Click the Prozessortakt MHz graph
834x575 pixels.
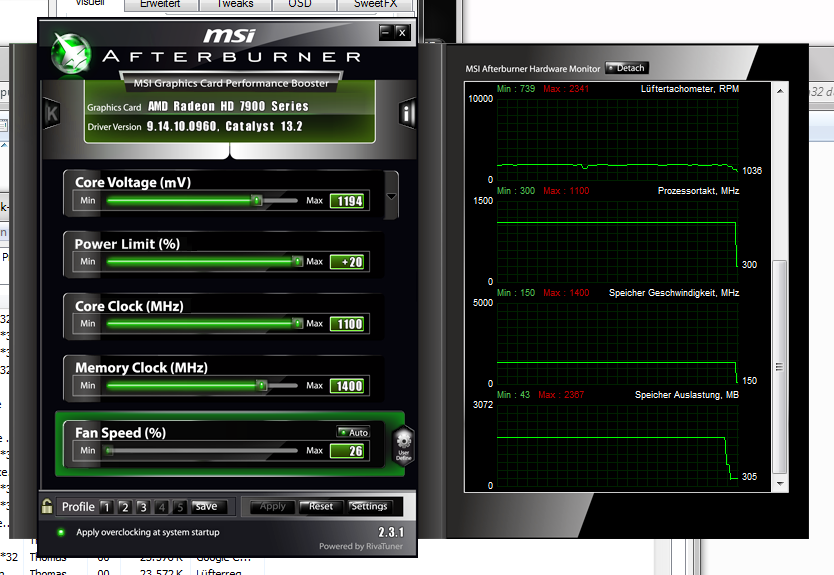(x=618, y=241)
